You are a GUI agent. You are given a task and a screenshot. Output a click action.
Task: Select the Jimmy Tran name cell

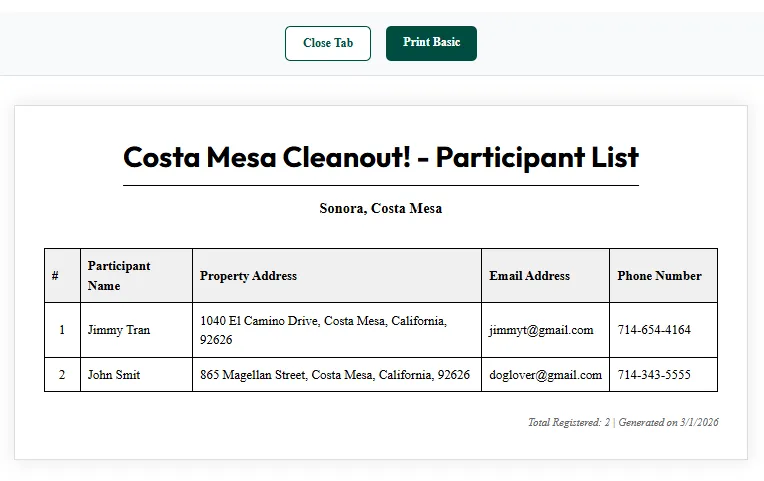[x=136, y=330]
